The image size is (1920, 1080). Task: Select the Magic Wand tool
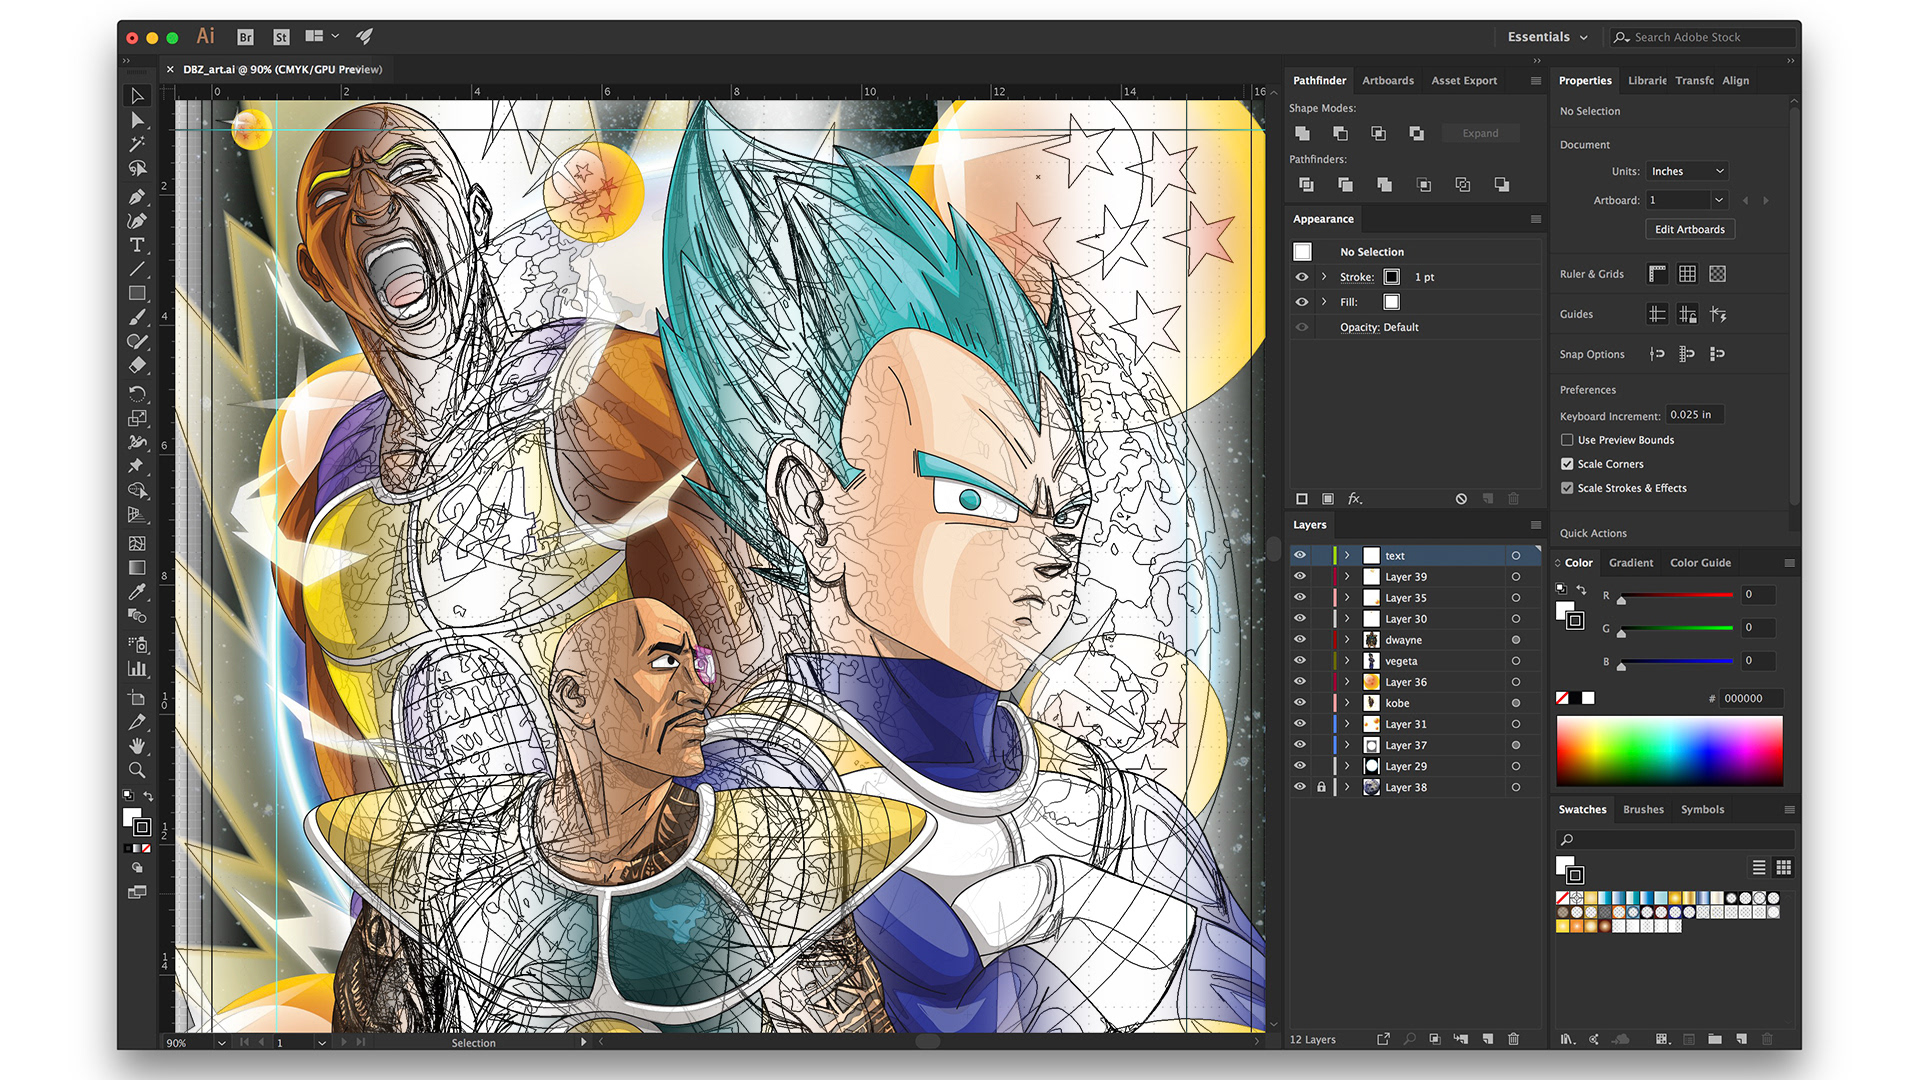[137, 144]
